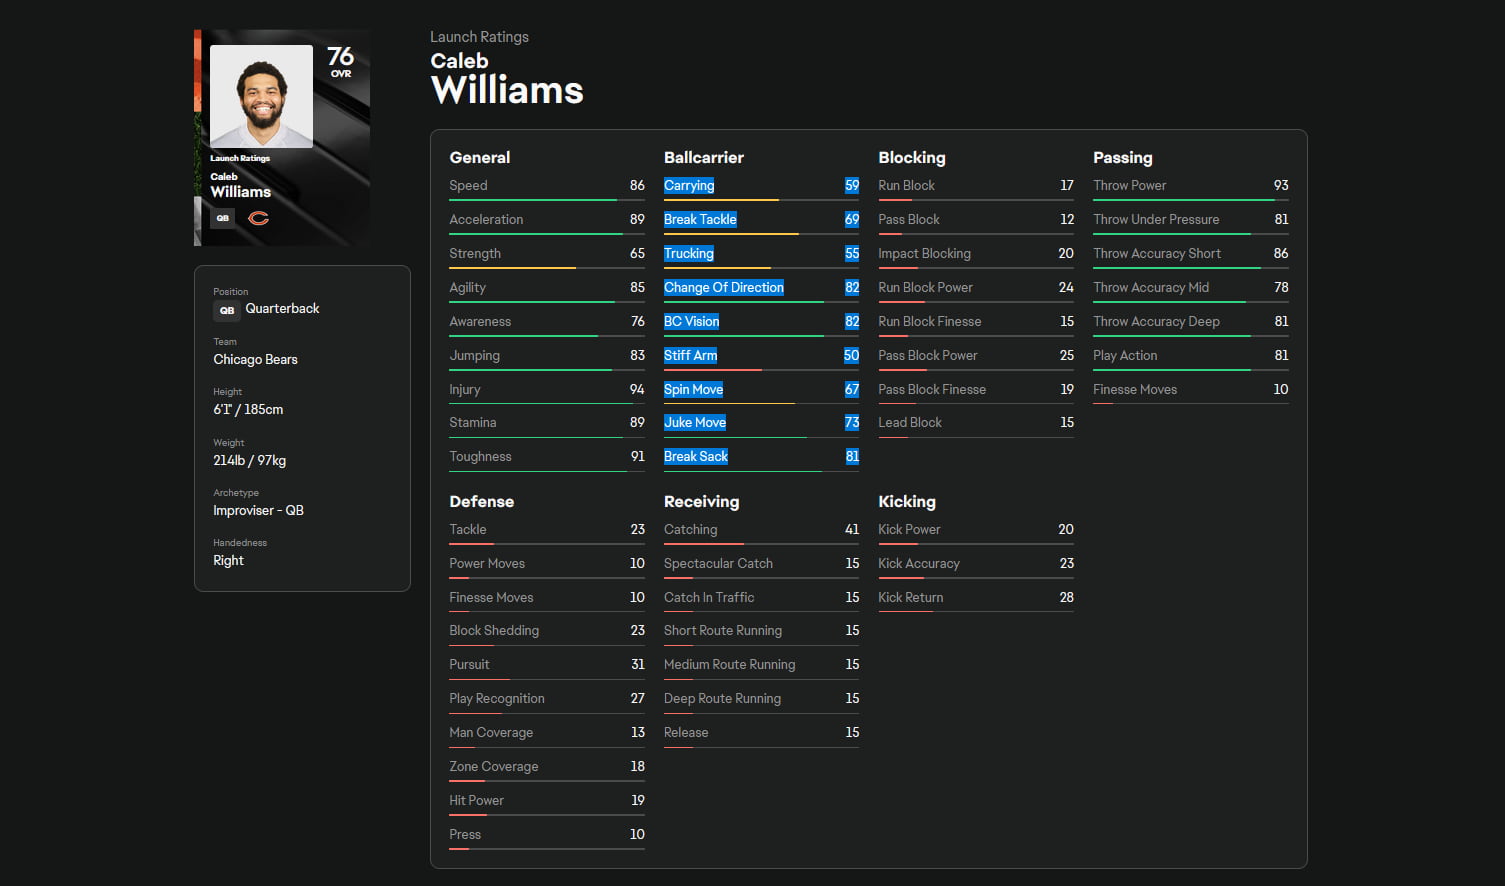Screen dimensions: 1505x886
Task: Click the Chicago Bears logo on the player card
Action: 259,219
